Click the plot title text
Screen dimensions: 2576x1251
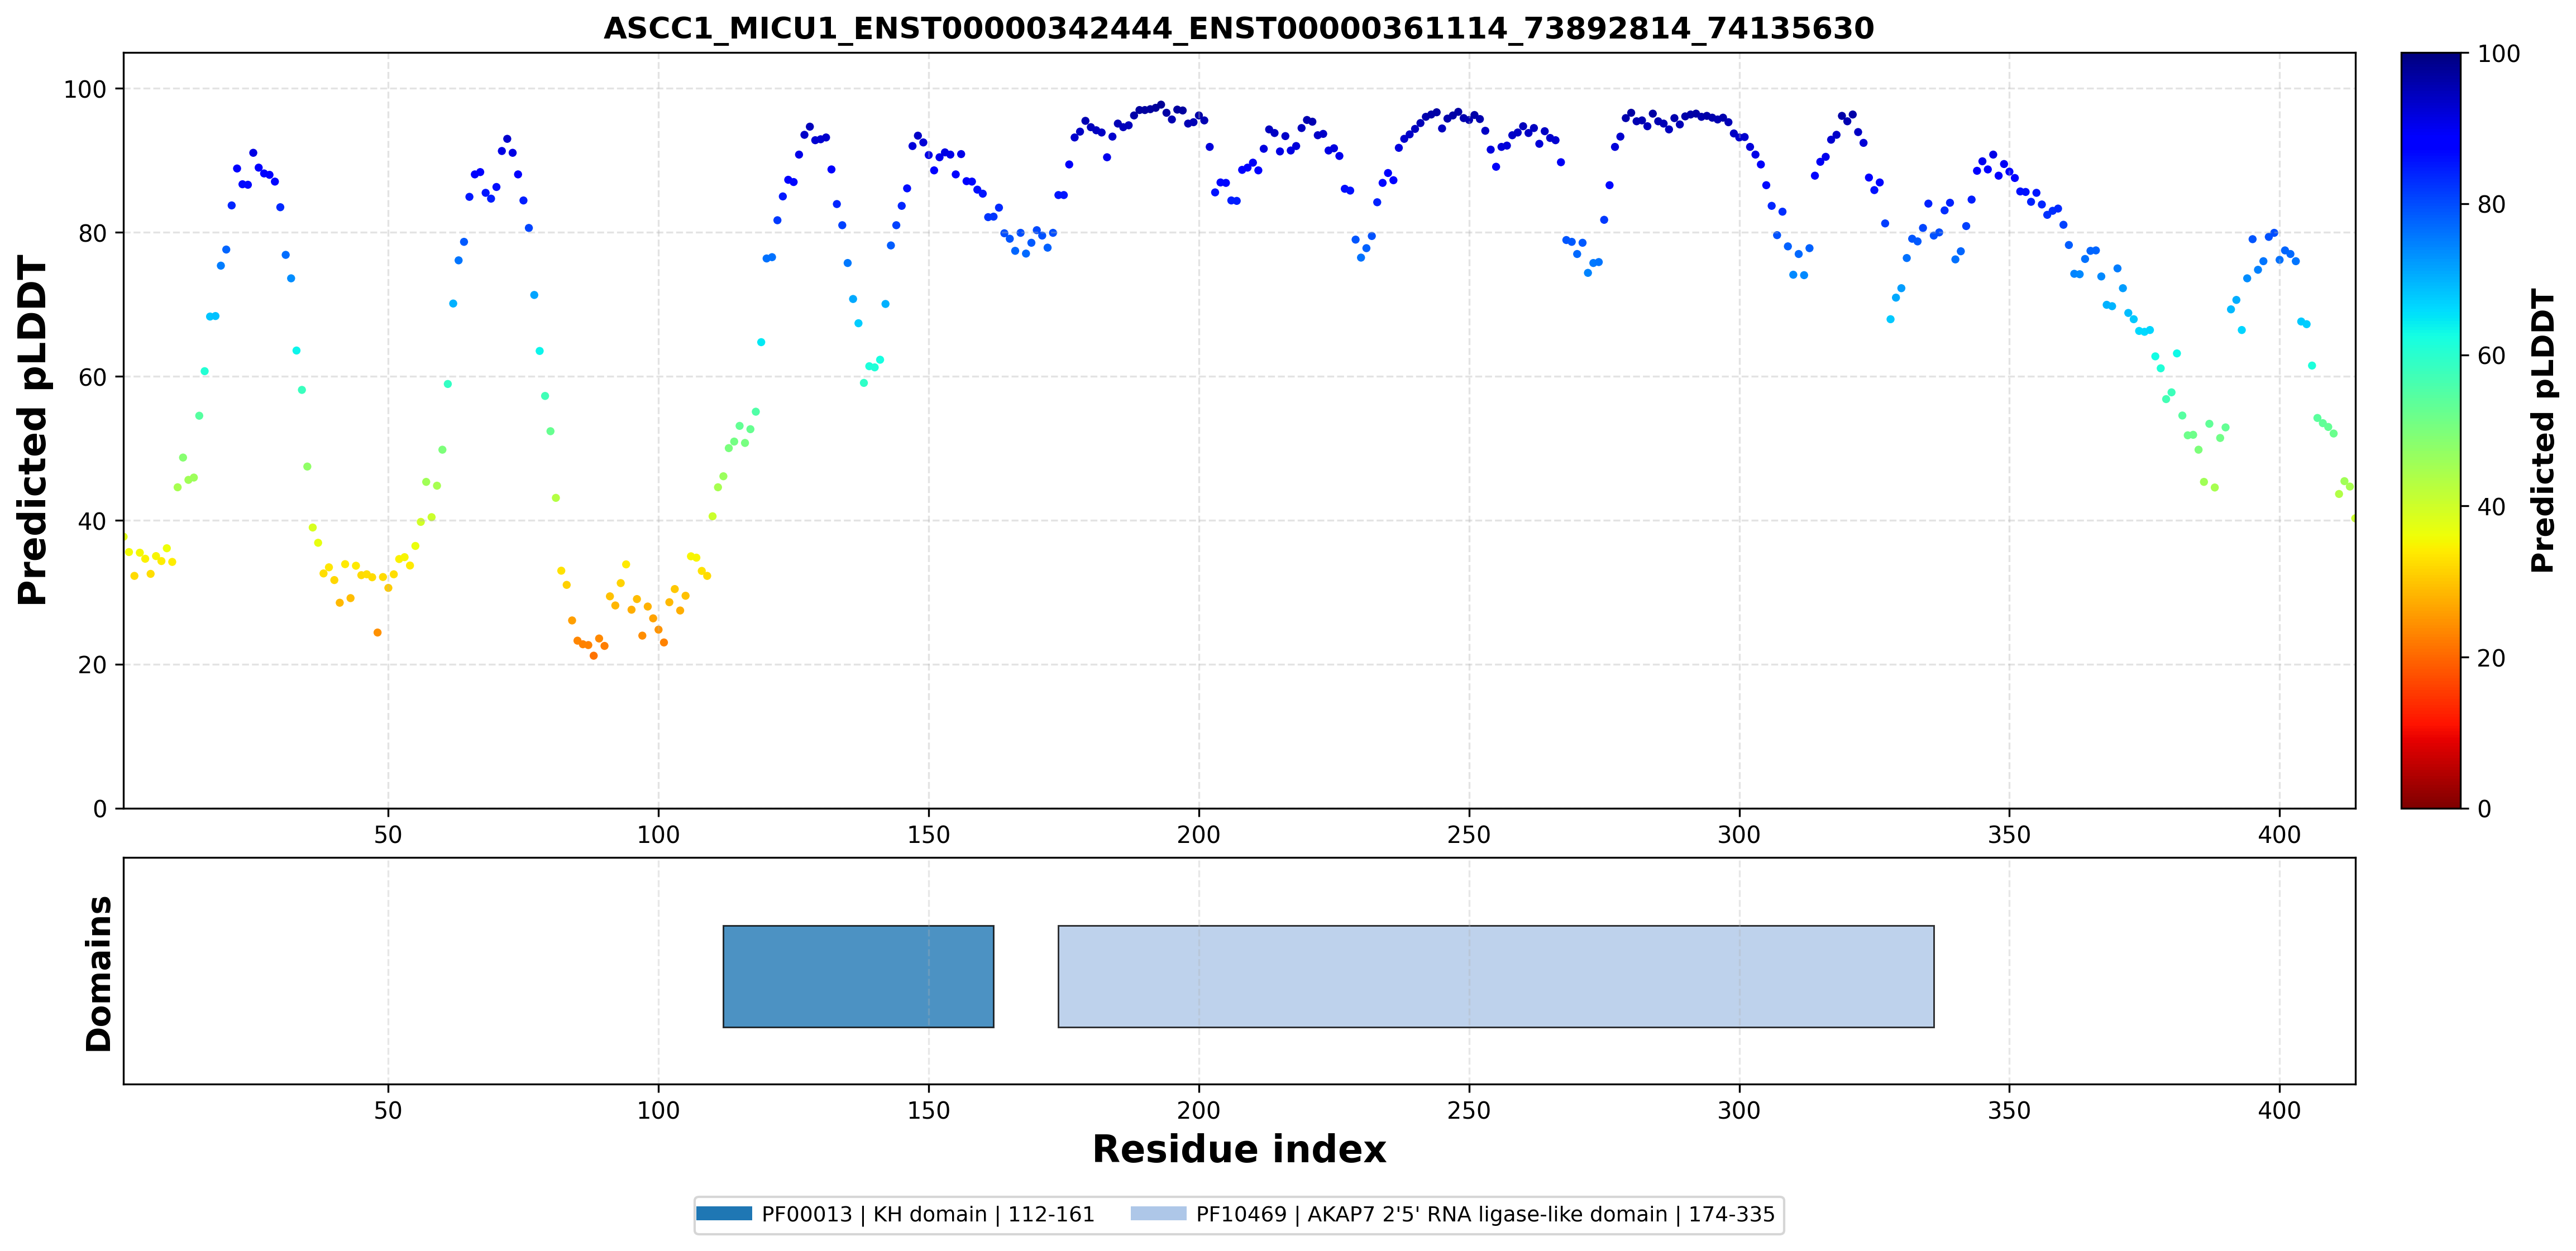click(x=1238, y=28)
